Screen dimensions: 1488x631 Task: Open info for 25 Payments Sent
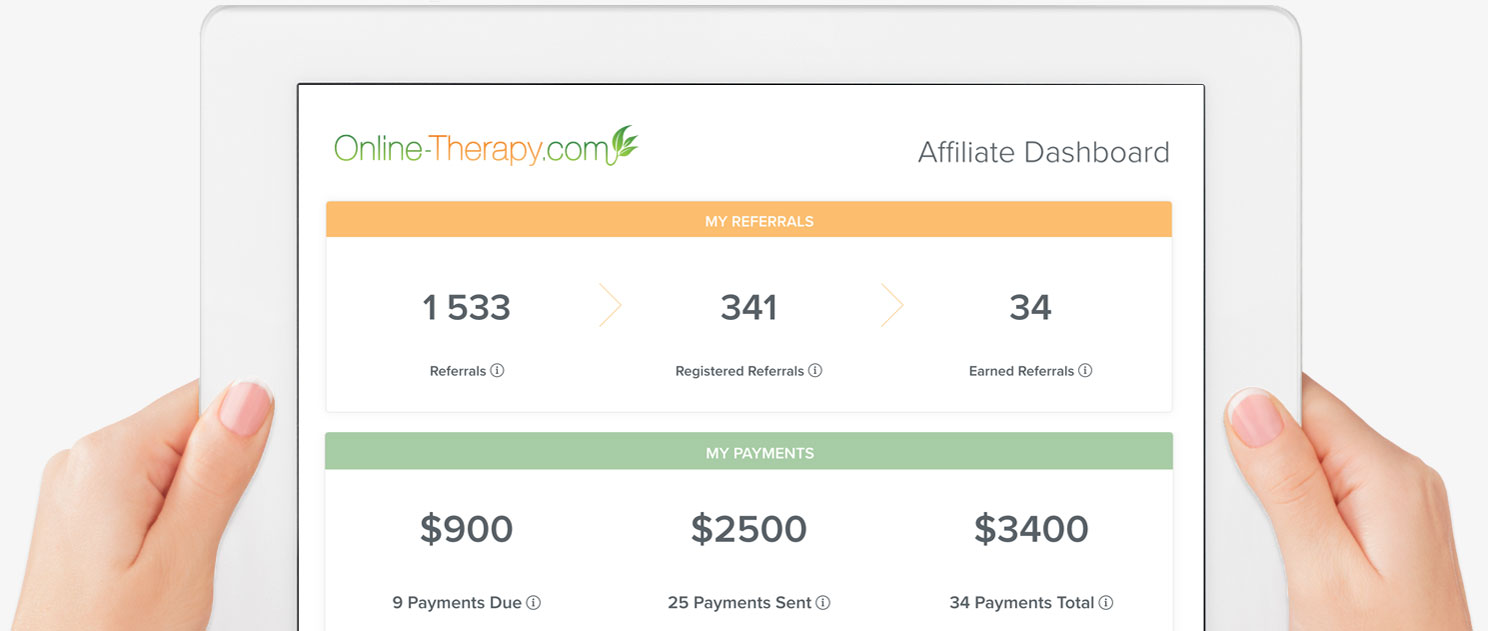tap(823, 602)
